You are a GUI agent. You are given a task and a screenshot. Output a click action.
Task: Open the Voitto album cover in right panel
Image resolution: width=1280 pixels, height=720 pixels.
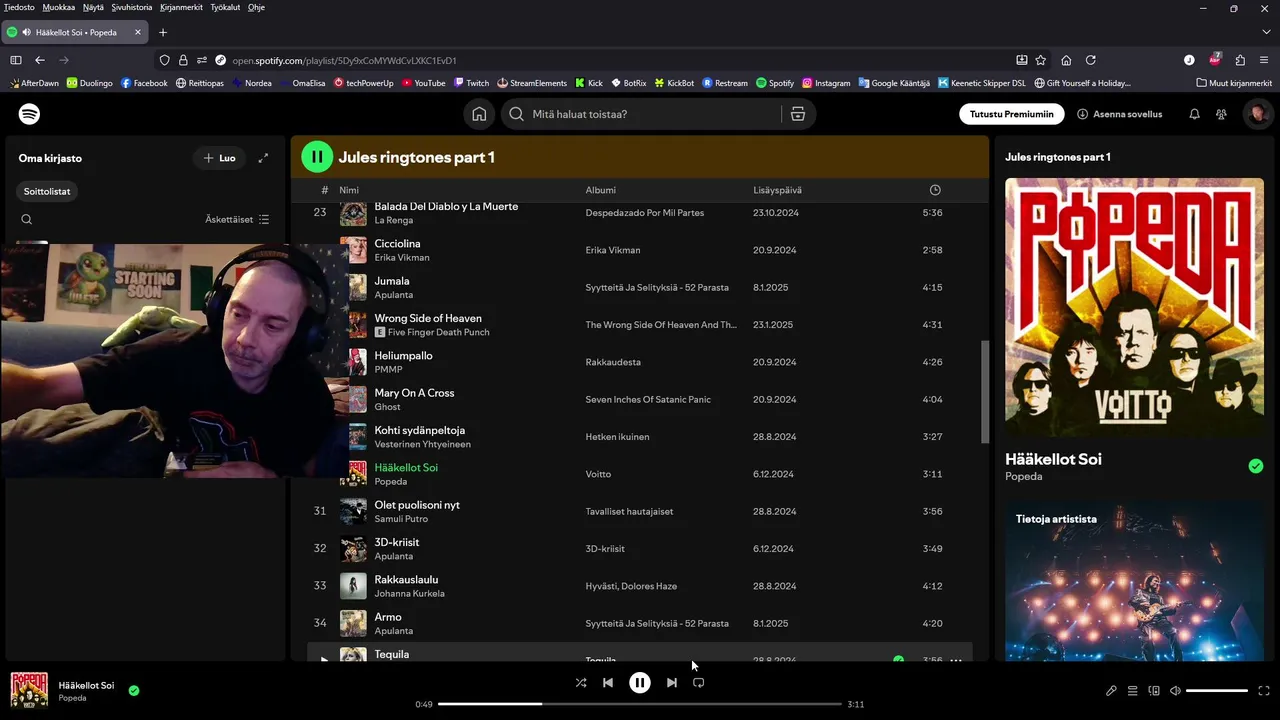tap(1134, 307)
